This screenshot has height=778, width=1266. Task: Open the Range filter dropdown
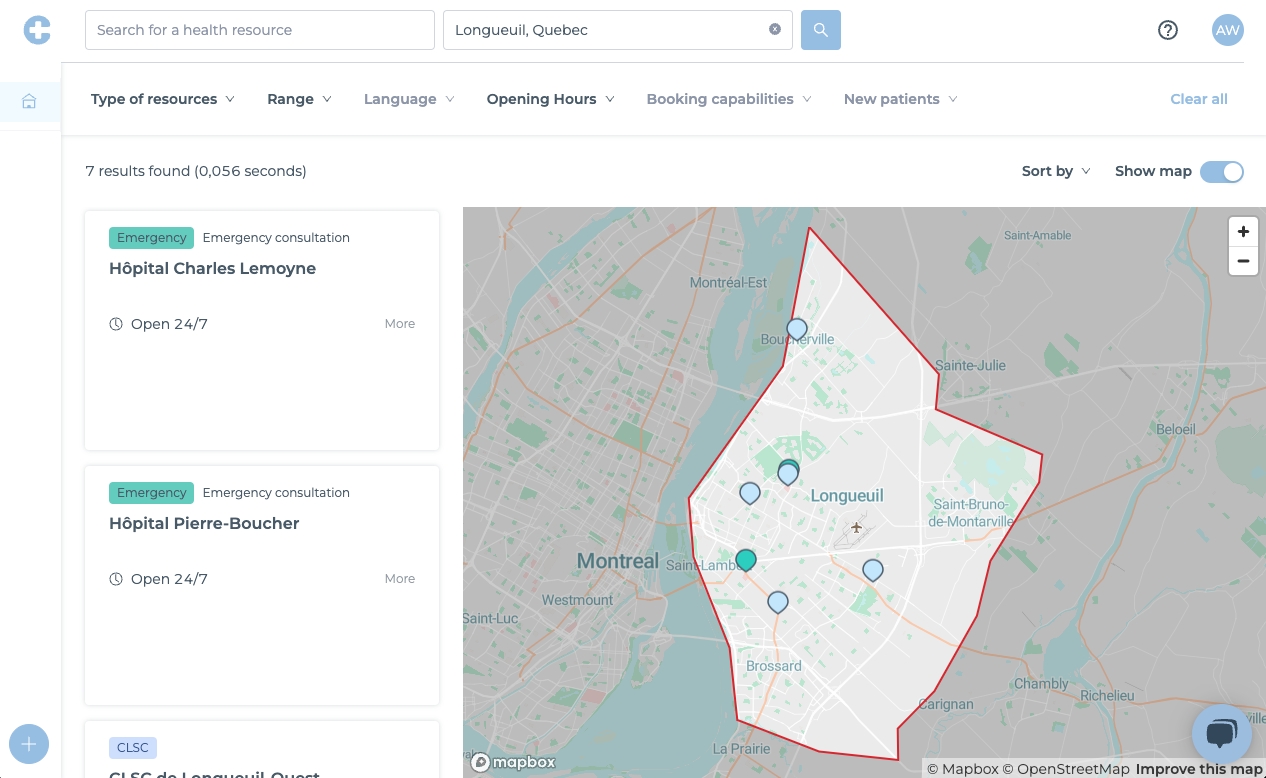[x=299, y=99]
